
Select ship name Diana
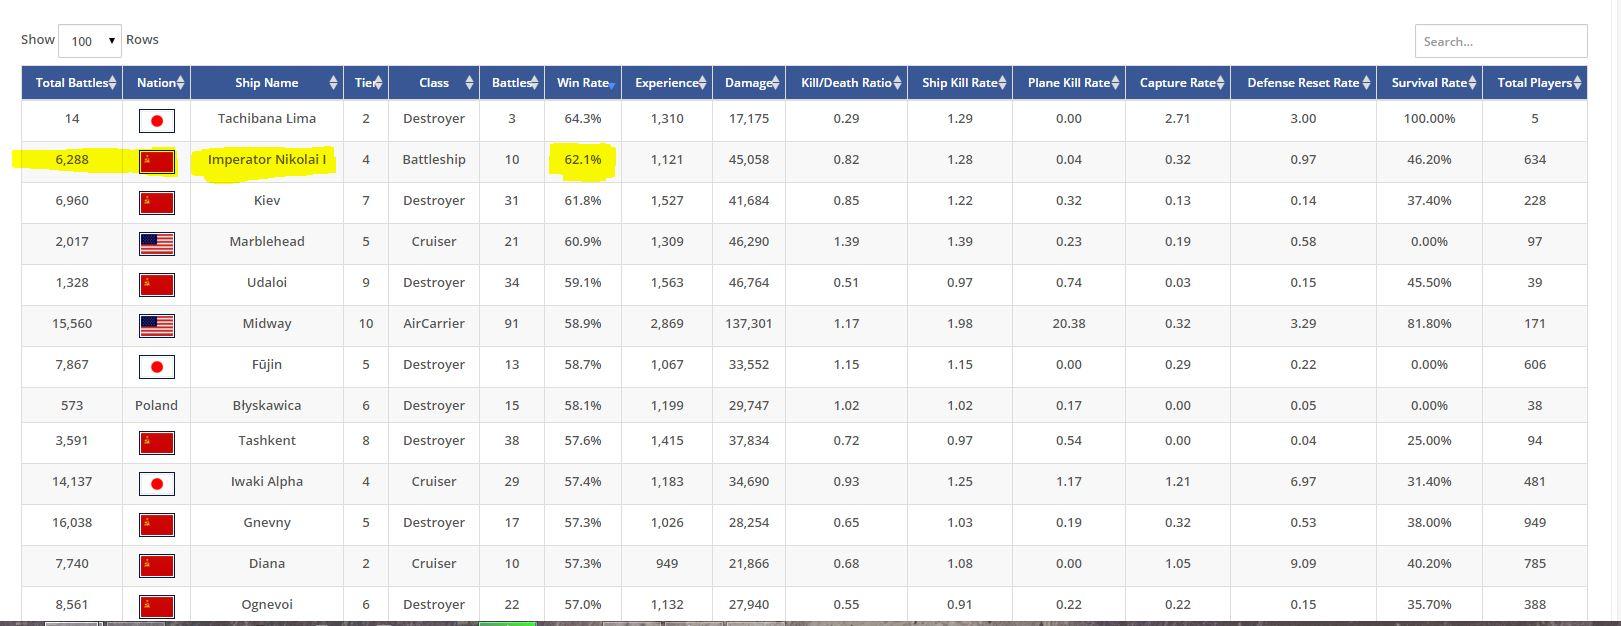coord(267,563)
